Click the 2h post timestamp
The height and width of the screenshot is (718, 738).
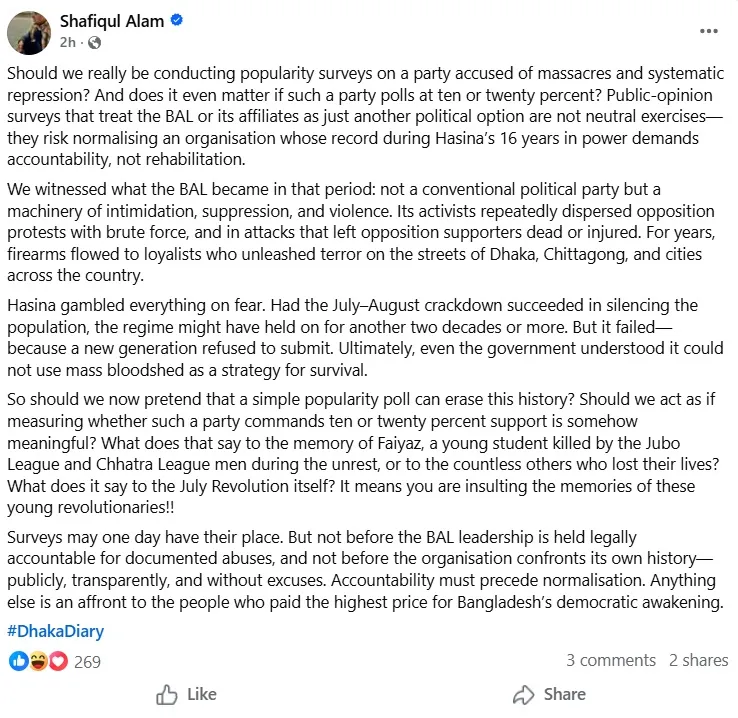68,43
